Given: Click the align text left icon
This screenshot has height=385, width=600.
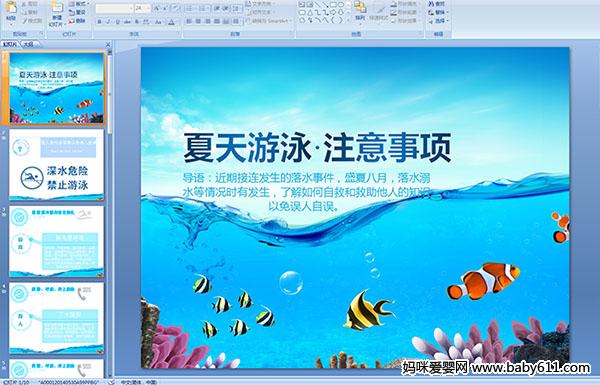Looking at the screenshot, I should coord(189,21).
